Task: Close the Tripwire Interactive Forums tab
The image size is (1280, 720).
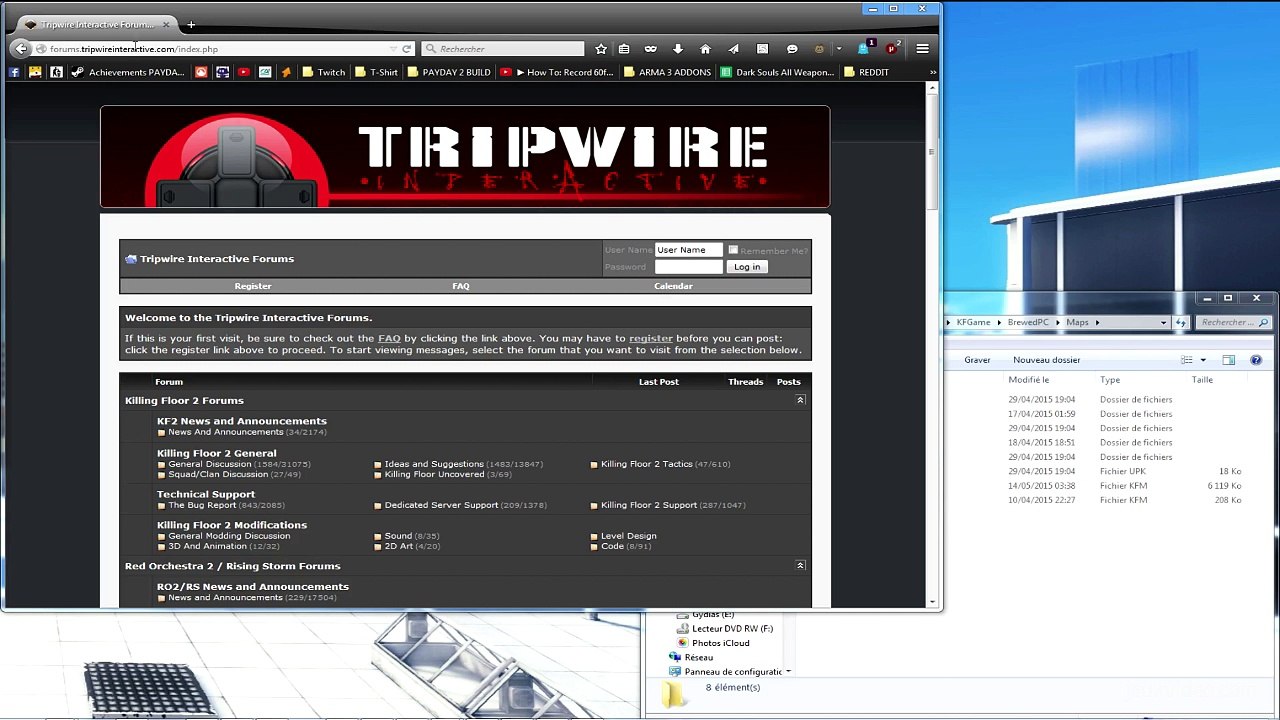Action: (x=166, y=24)
